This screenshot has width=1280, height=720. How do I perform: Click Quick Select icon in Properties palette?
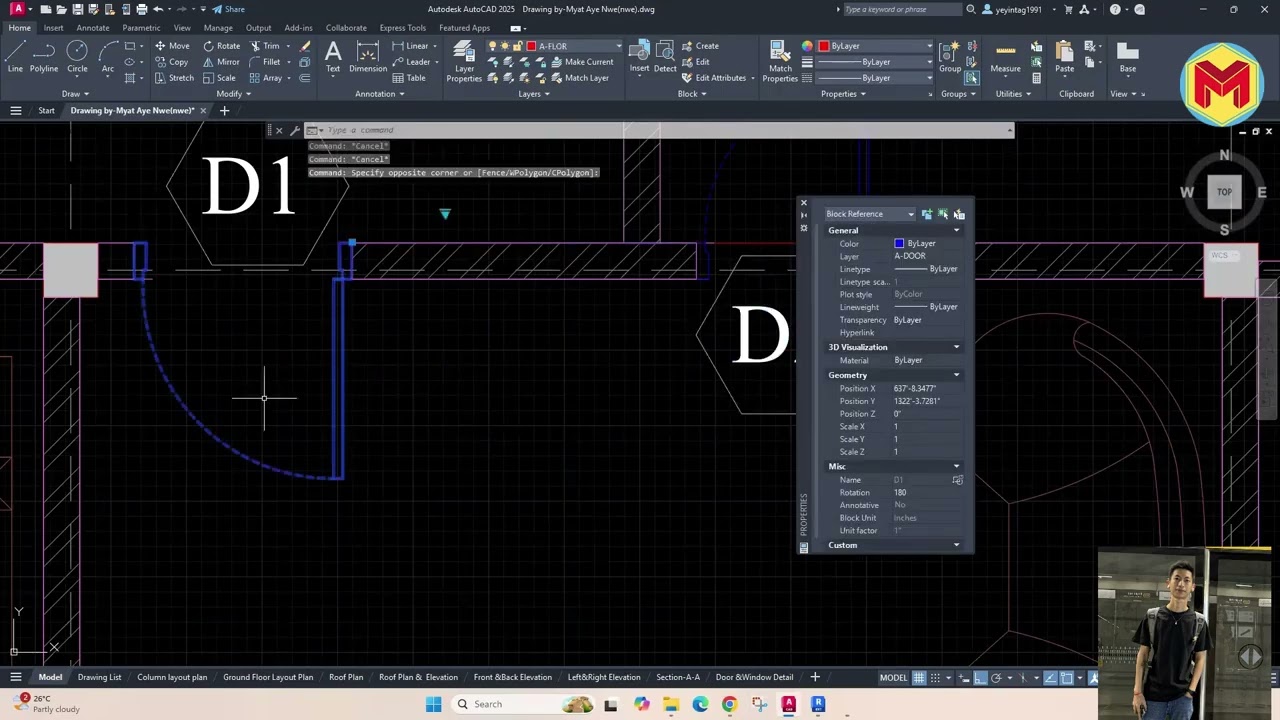point(959,214)
